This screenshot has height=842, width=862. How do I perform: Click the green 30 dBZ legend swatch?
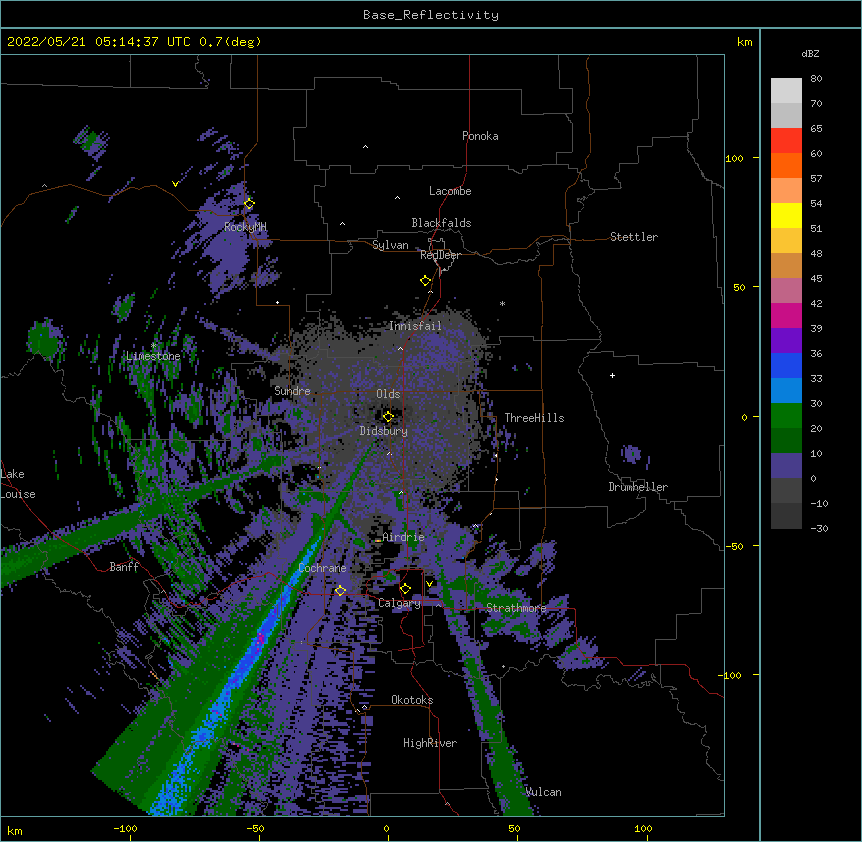click(786, 416)
